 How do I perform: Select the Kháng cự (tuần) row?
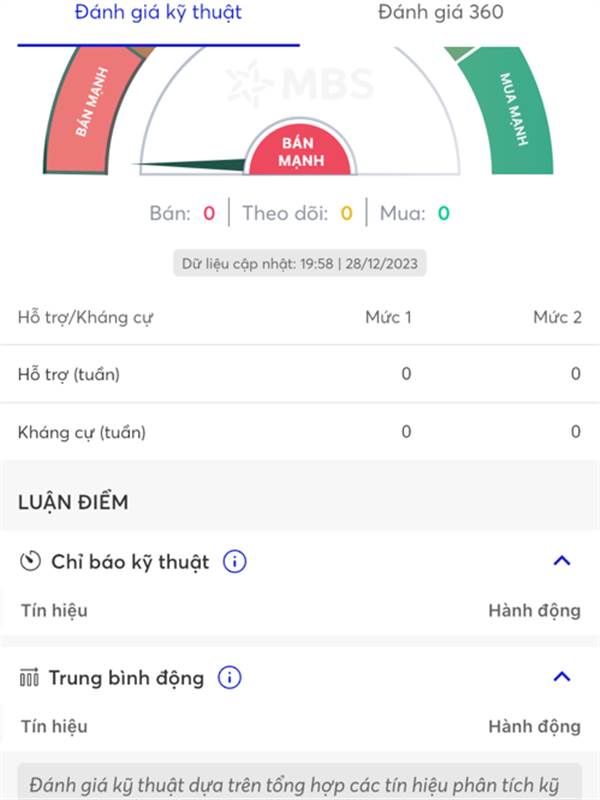[x=300, y=432]
